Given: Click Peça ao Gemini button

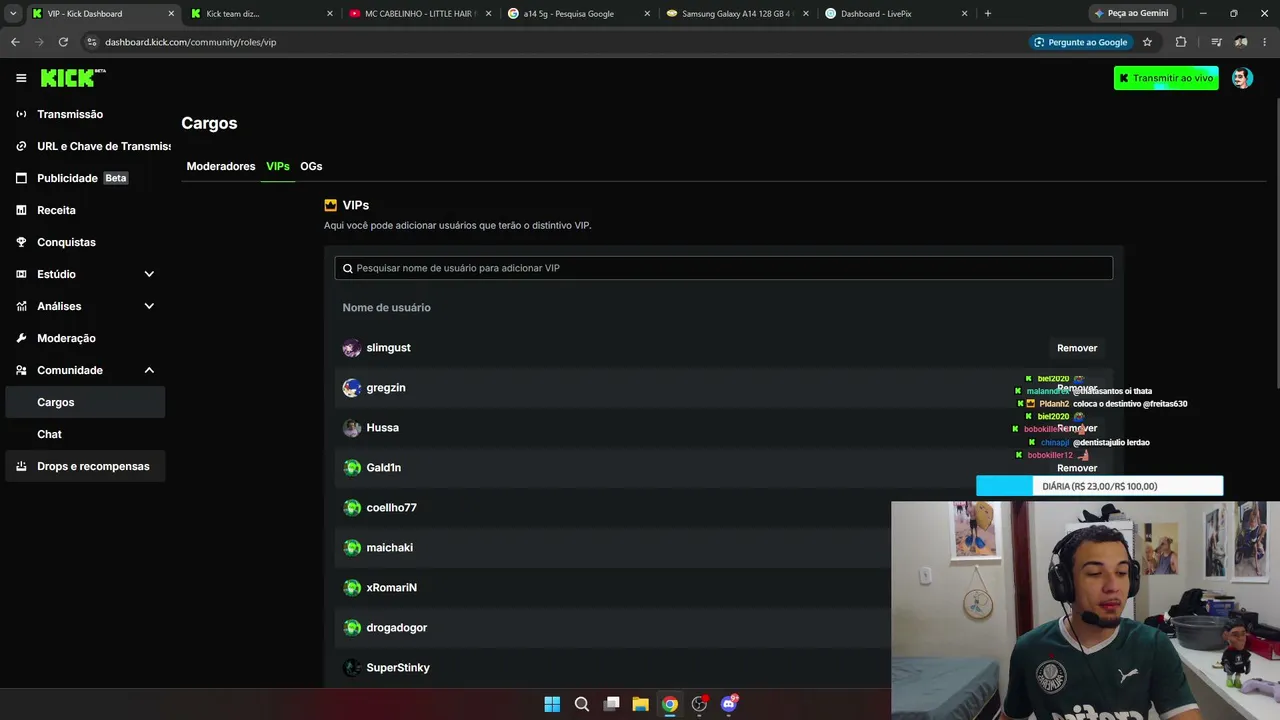Looking at the screenshot, I should (1131, 13).
